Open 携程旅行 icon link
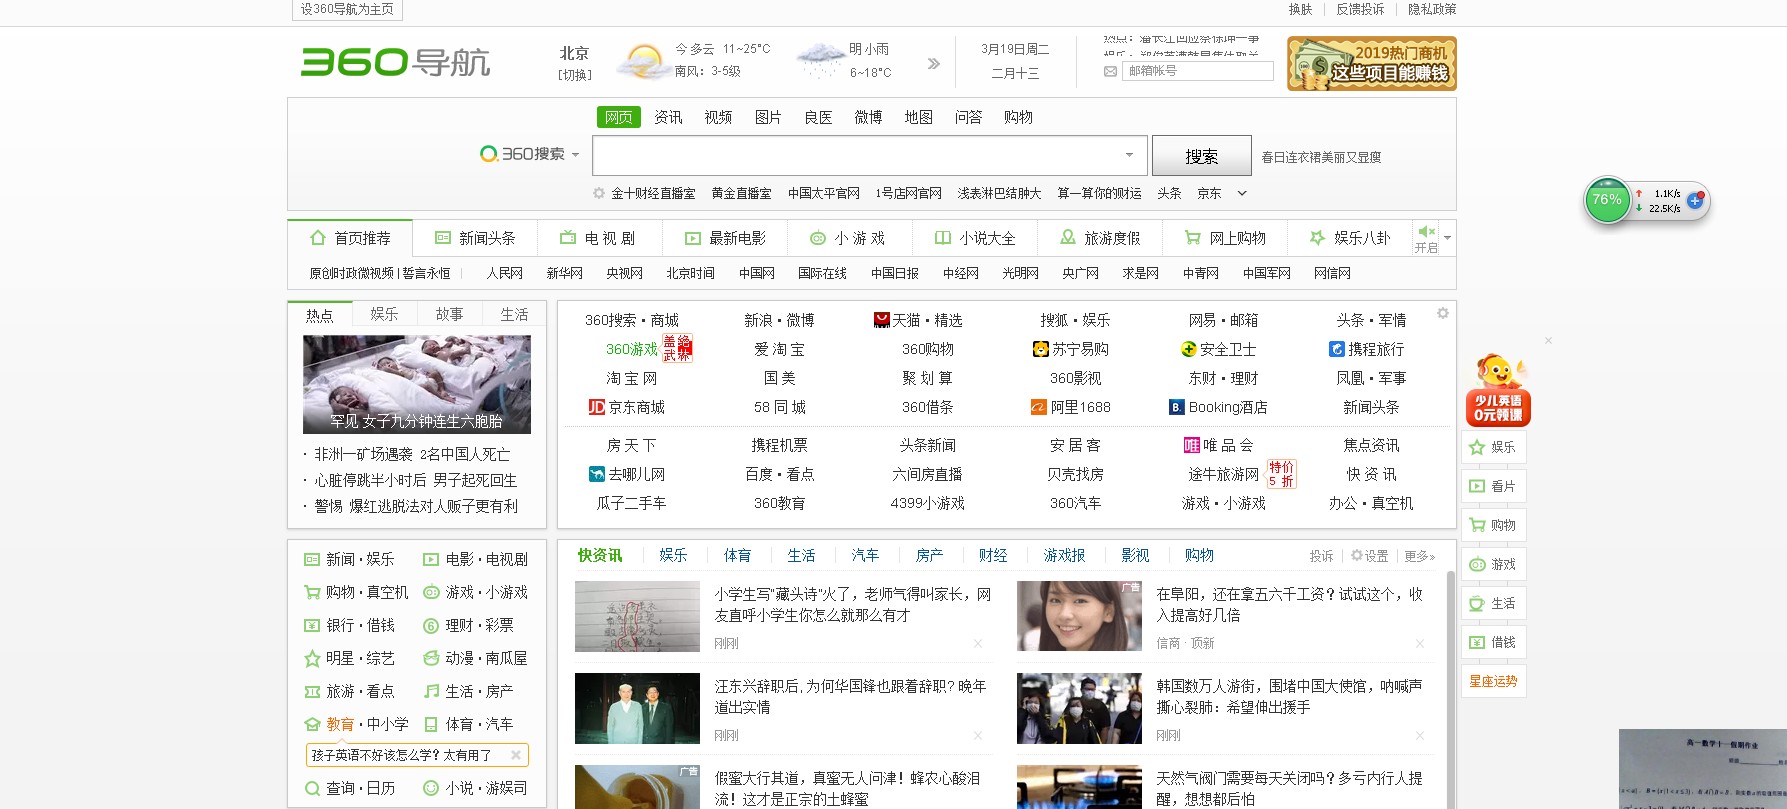The image size is (1787, 809). click(1337, 349)
